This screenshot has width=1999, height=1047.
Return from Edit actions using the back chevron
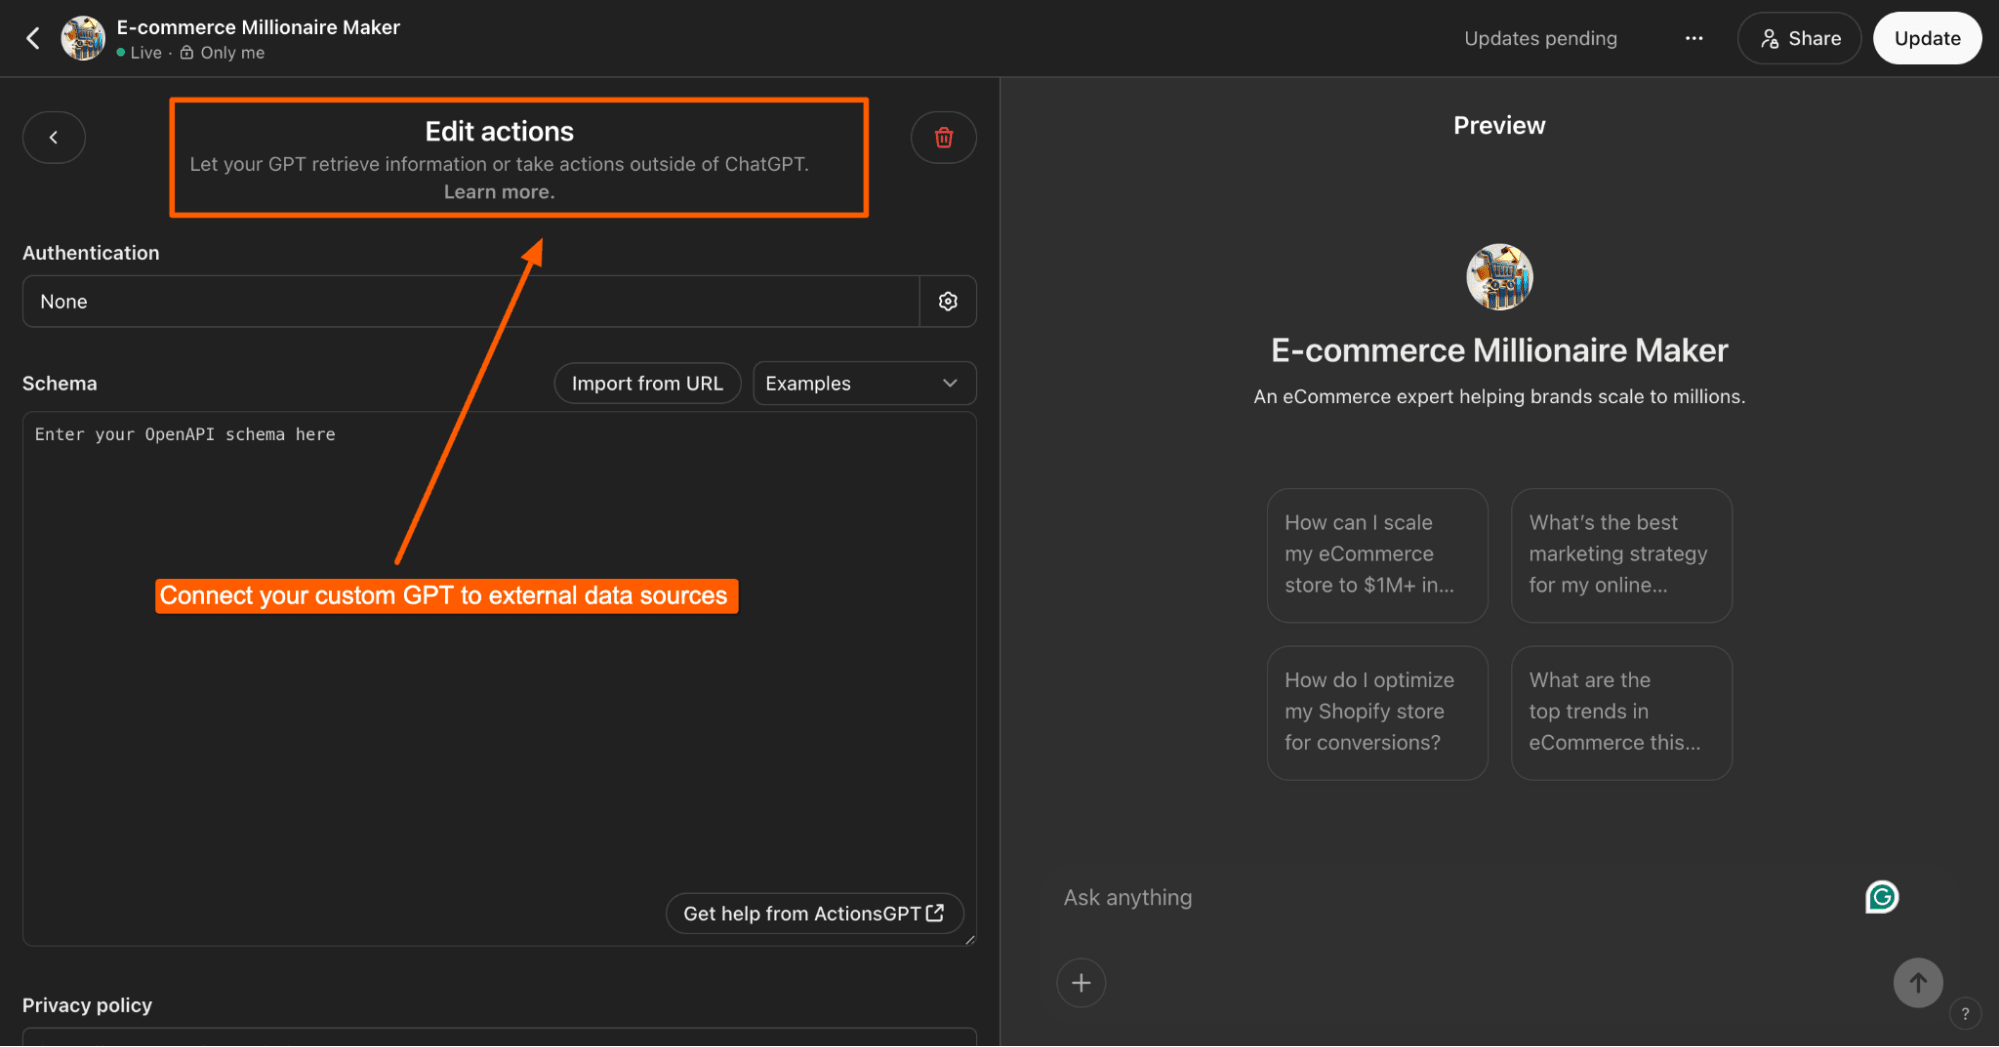coord(54,137)
